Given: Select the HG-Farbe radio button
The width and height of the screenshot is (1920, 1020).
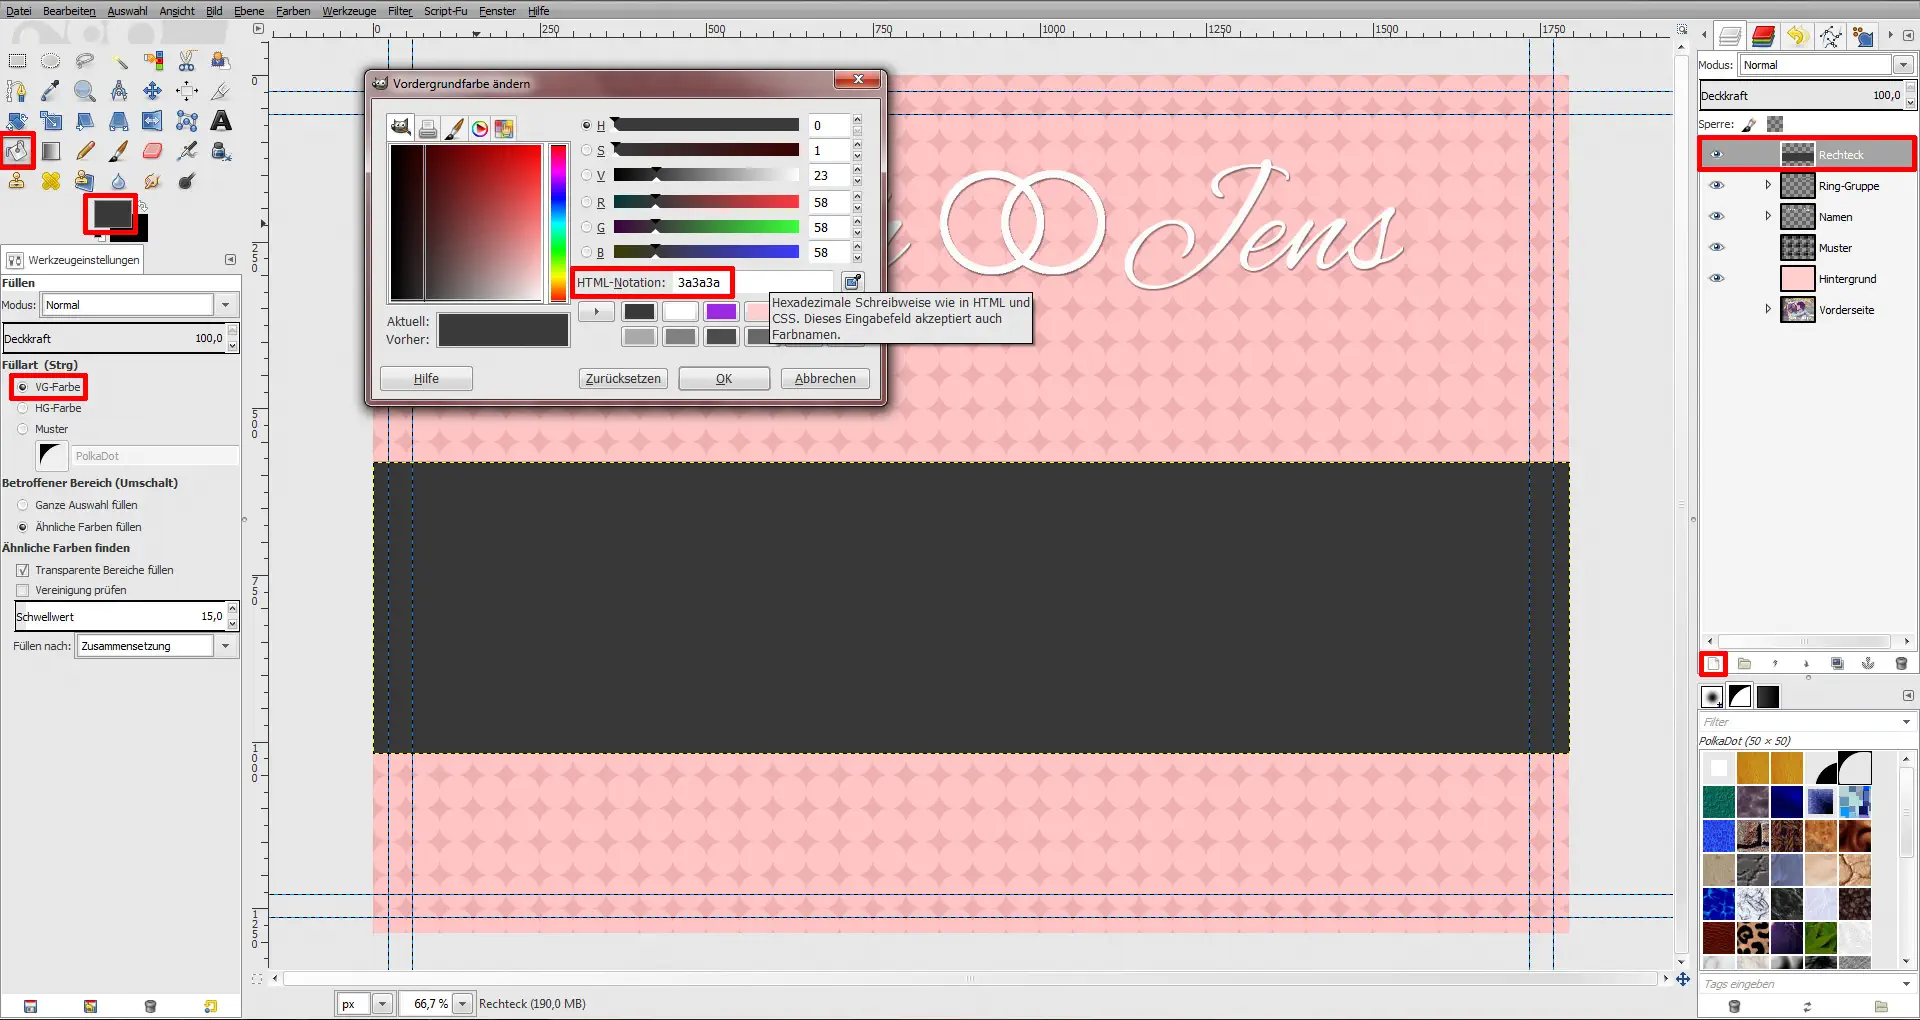Looking at the screenshot, I should tap(23, 408).
